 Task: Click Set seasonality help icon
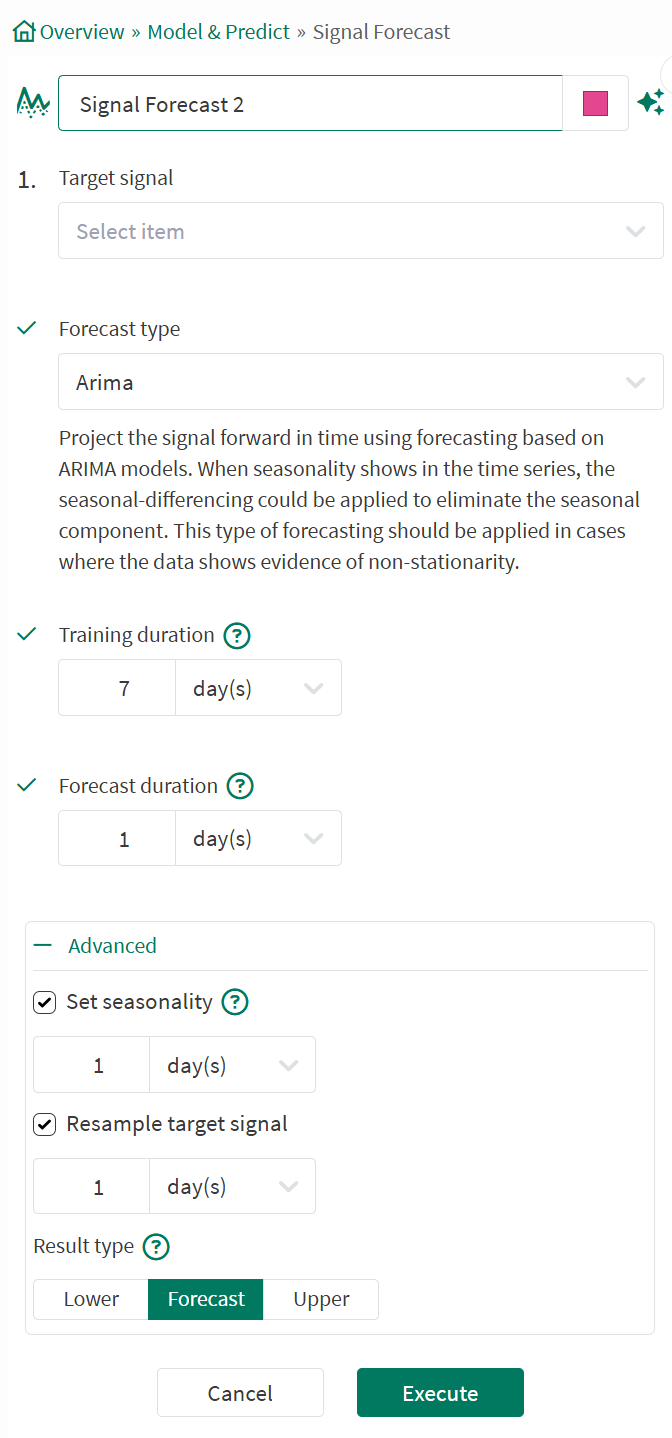click(234, 1002)
